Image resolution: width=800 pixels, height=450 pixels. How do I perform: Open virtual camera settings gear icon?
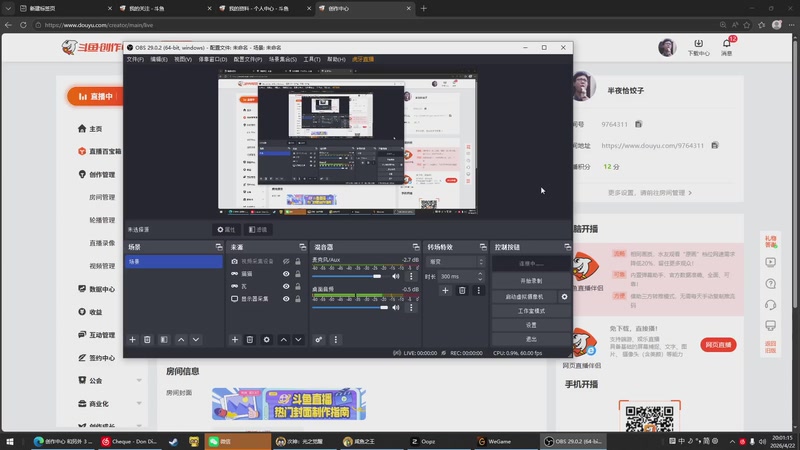(564, 296)
